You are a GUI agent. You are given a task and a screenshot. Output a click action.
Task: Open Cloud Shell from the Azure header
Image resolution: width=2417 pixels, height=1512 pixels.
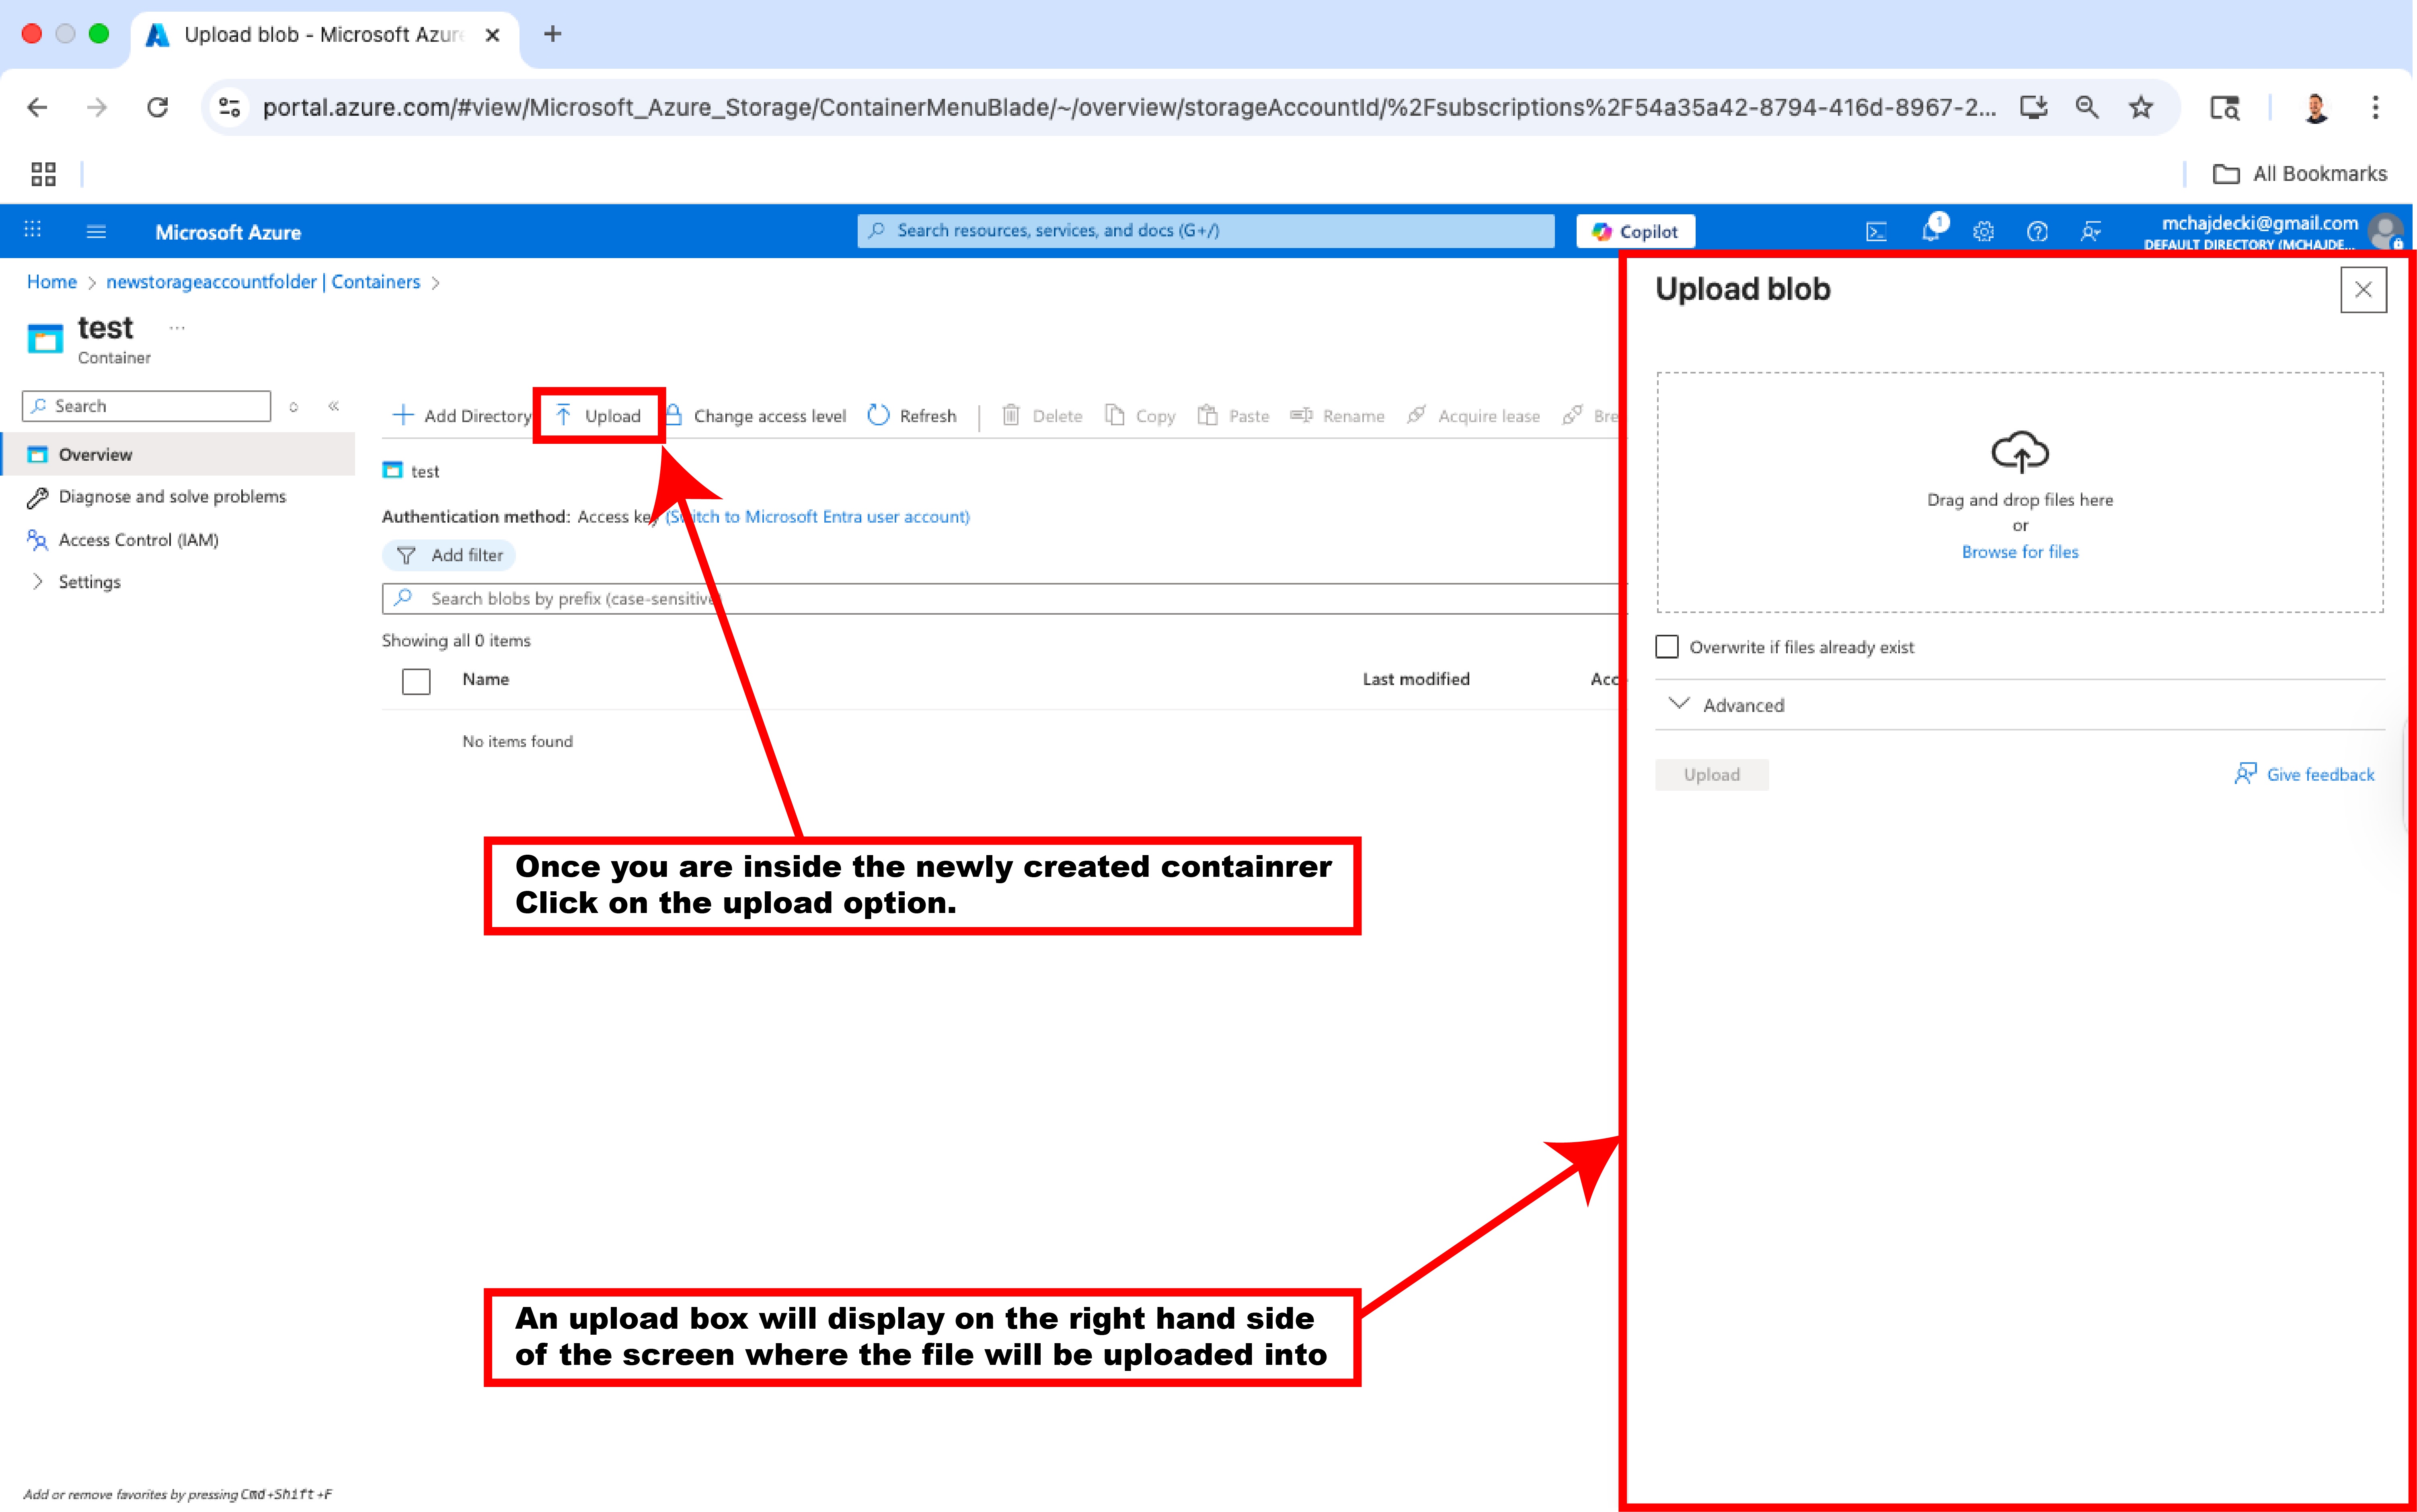pos(1876,232)
